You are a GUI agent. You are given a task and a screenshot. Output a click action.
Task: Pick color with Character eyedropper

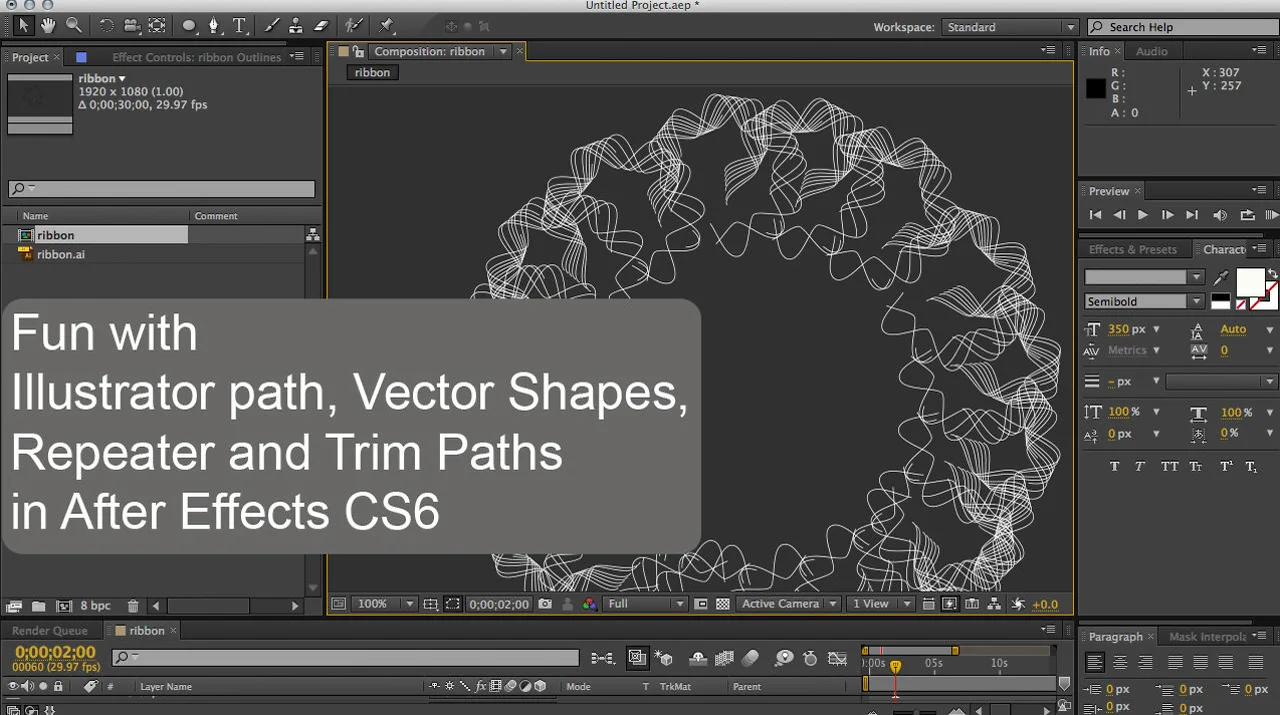tap(1221, 277)
